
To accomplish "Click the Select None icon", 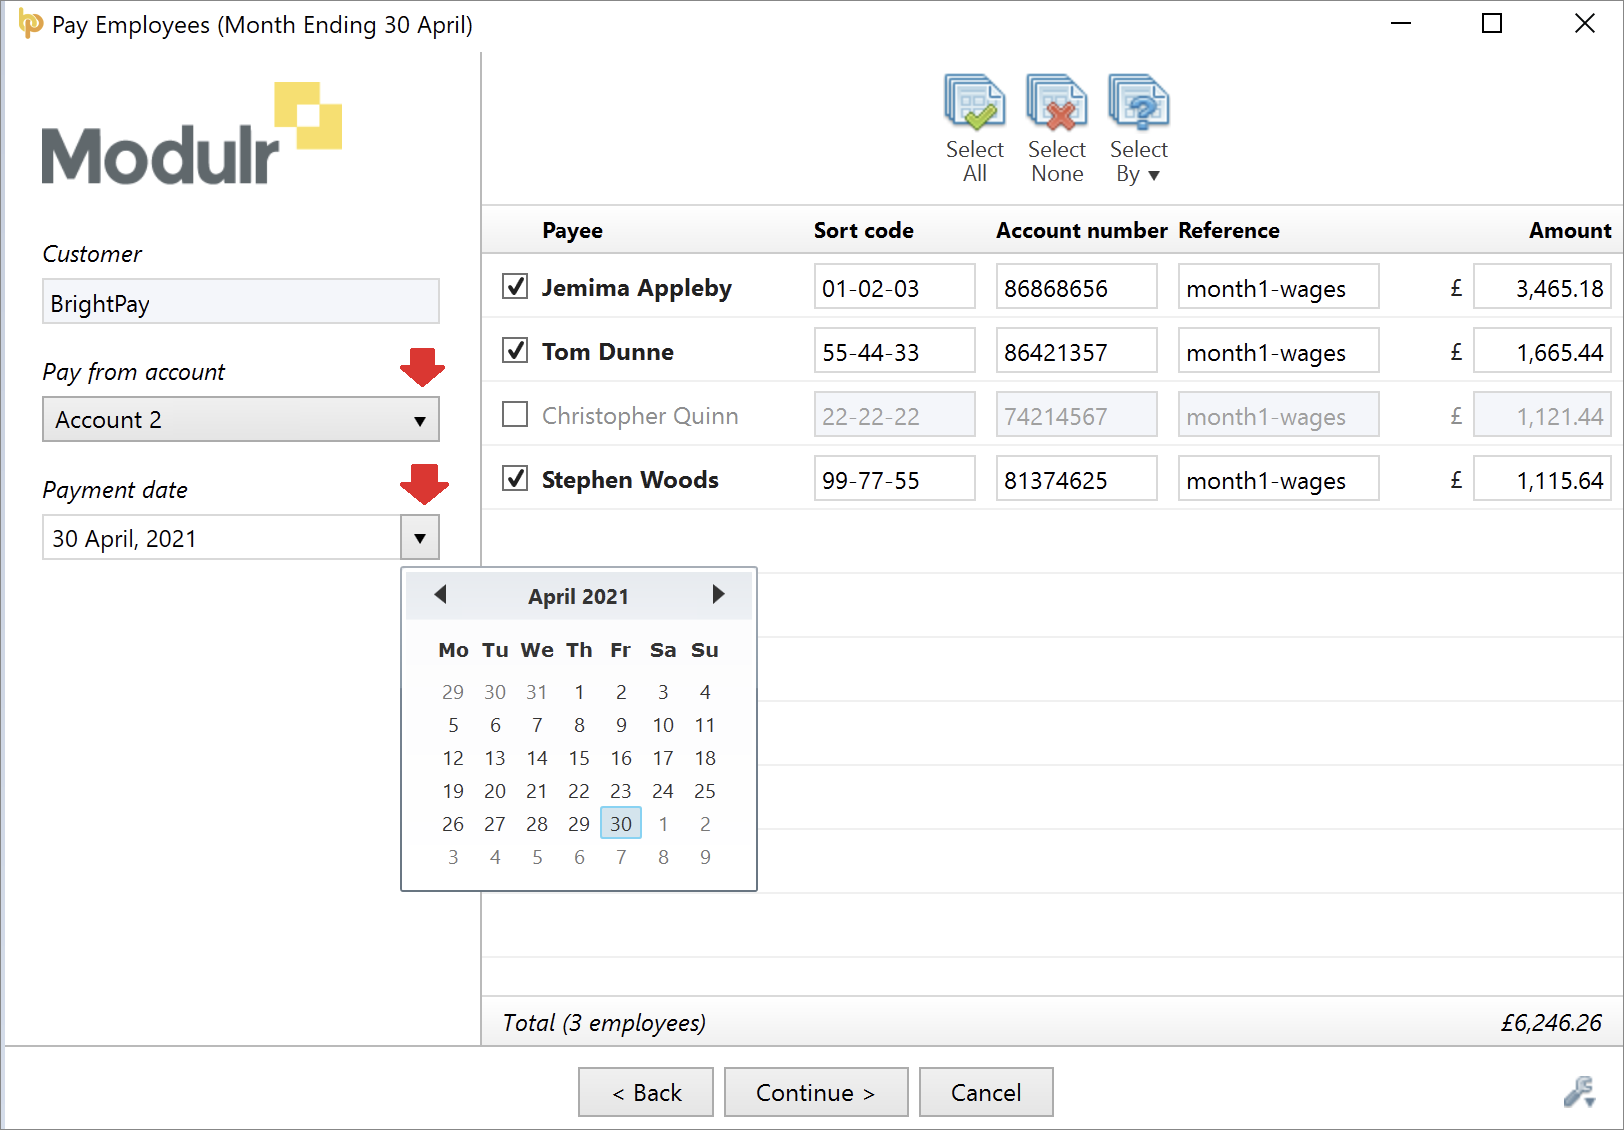I will [x=1056, y=104].
